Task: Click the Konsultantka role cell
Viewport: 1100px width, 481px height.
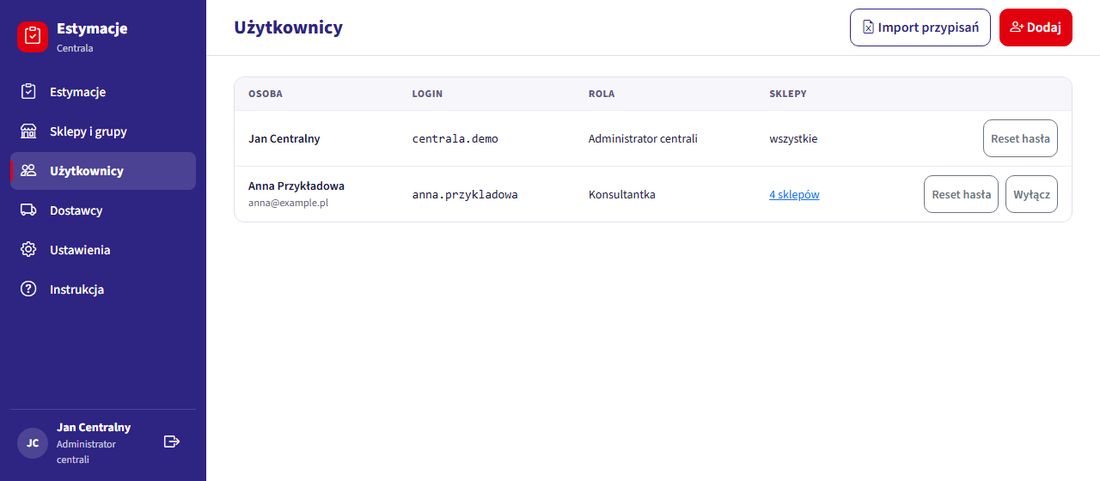Action: tap(622, 194)
